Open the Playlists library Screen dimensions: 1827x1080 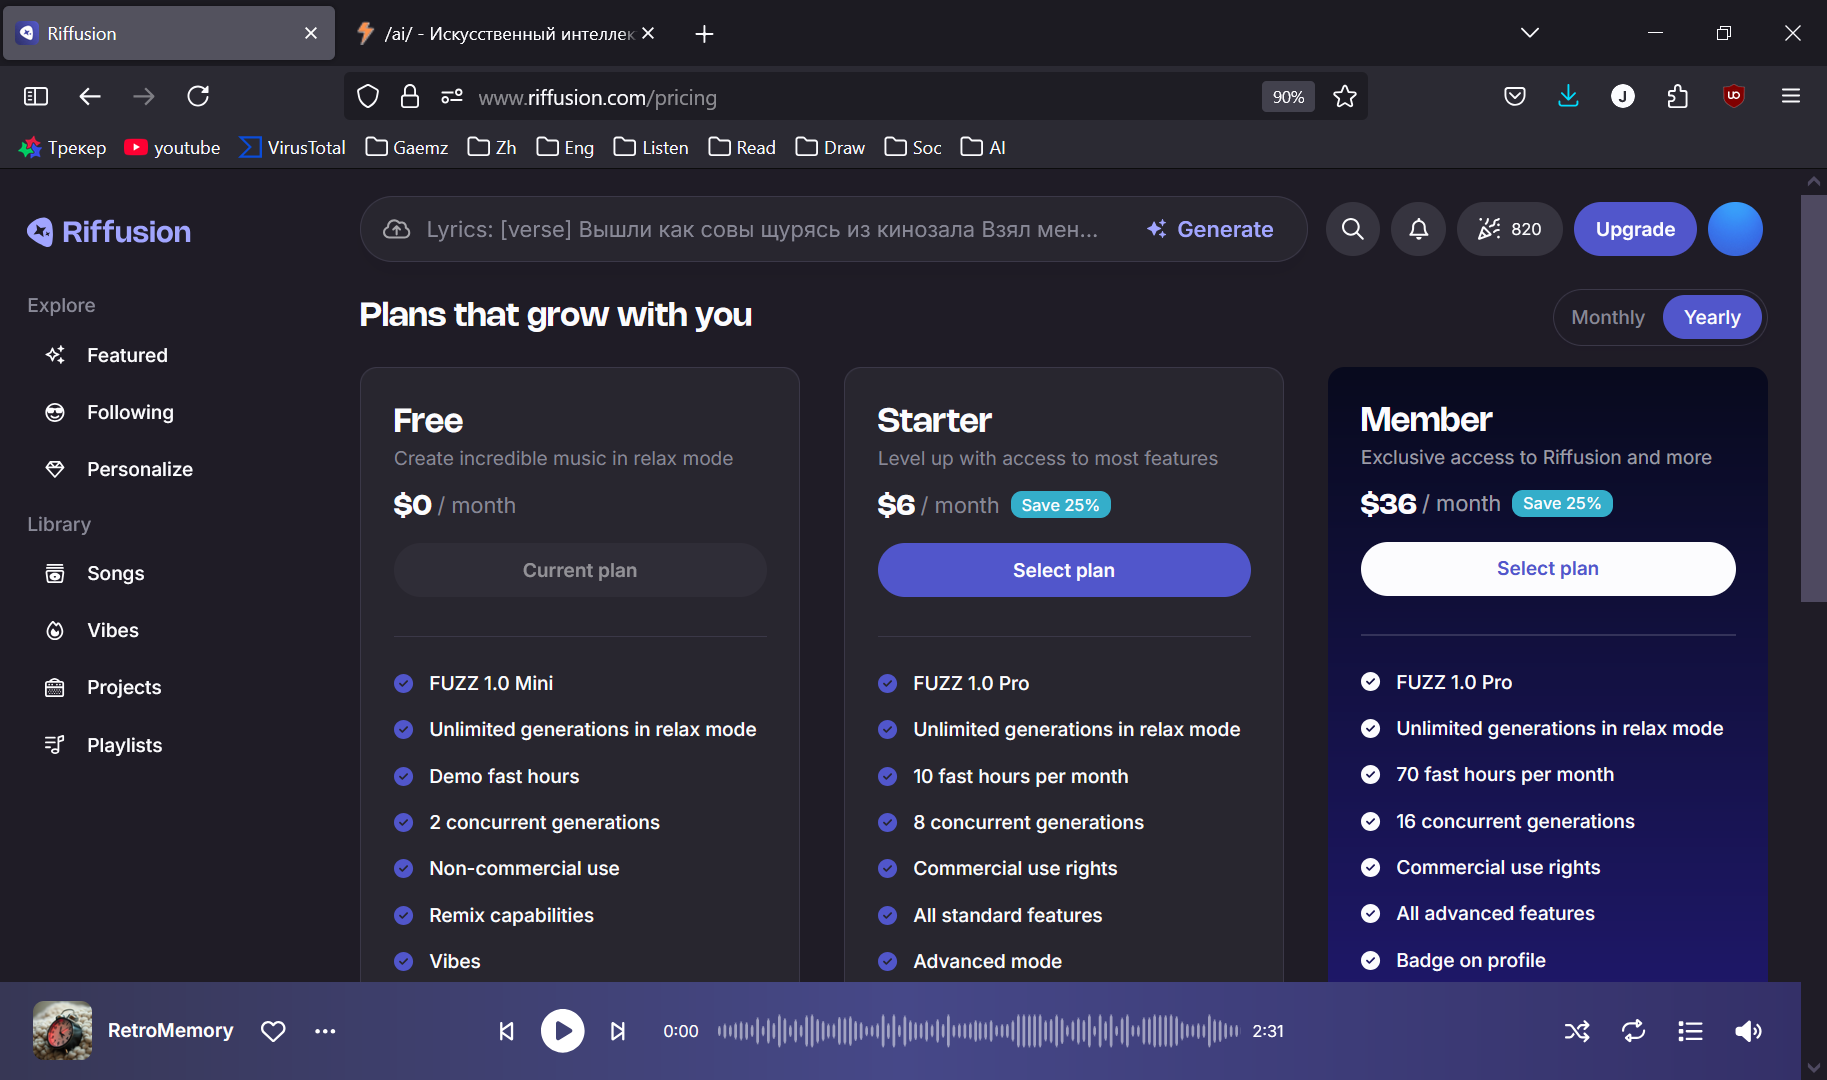(x=124, y=745)
